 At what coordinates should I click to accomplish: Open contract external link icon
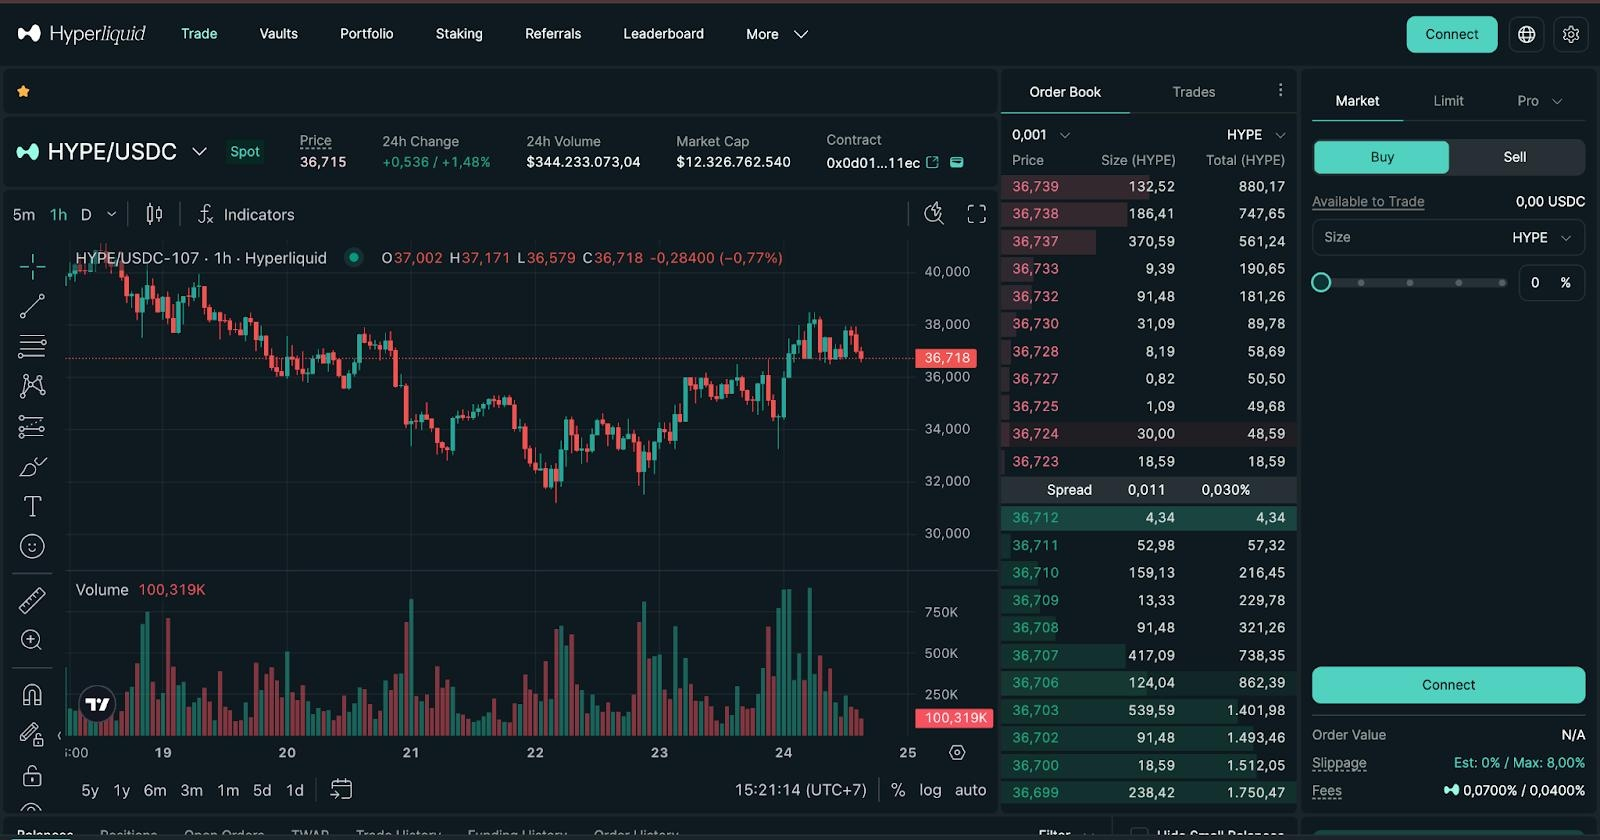coord(932,162)
